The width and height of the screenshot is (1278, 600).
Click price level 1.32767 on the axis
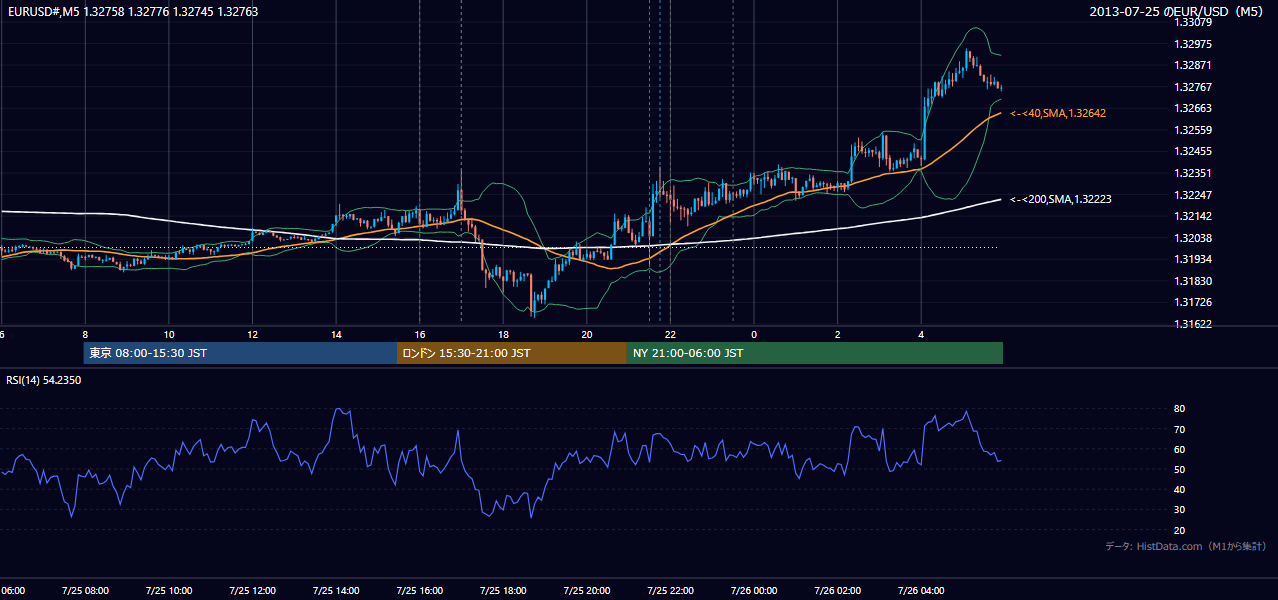[1192, 87]
